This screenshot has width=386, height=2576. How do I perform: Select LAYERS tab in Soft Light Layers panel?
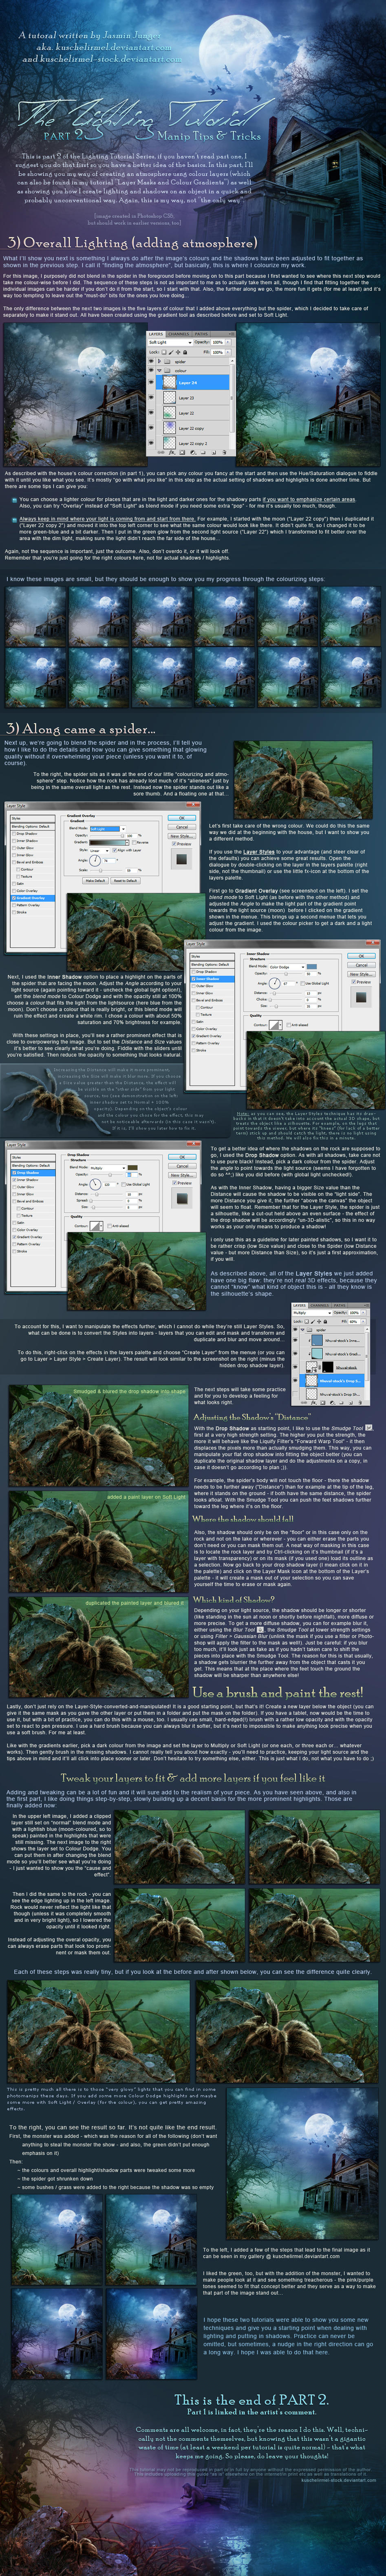(156, 334)
